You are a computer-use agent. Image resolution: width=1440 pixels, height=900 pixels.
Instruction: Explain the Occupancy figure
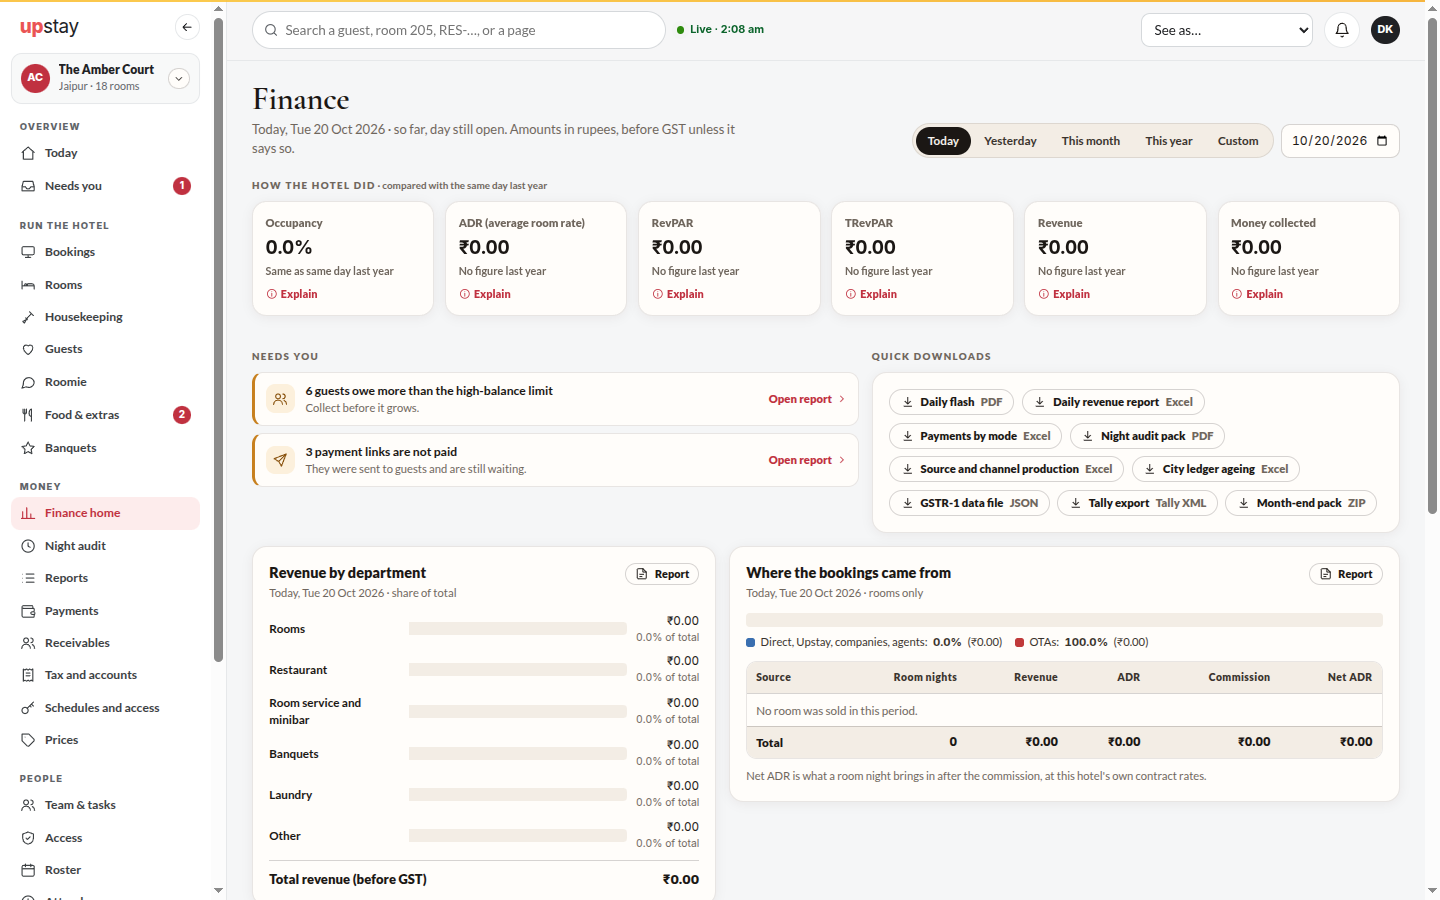(292, 294)
